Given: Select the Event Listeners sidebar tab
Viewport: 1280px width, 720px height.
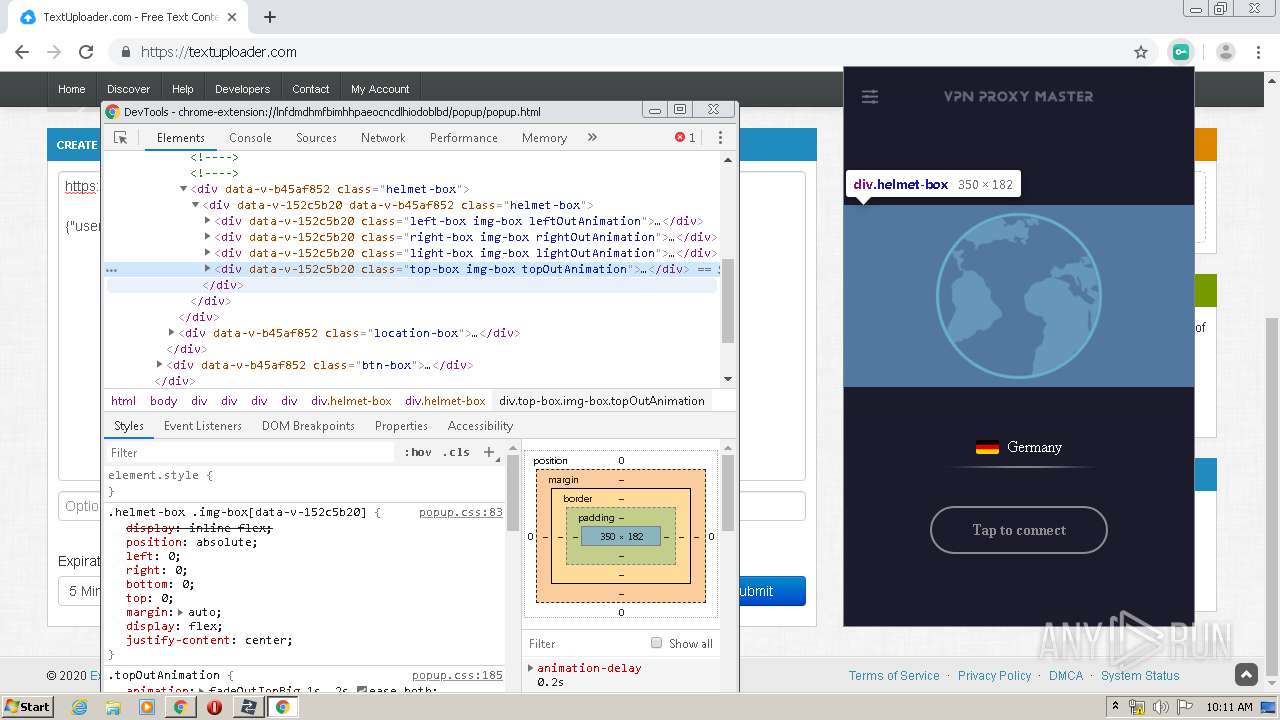Looking at the screenshot, I should click(203, 426).
